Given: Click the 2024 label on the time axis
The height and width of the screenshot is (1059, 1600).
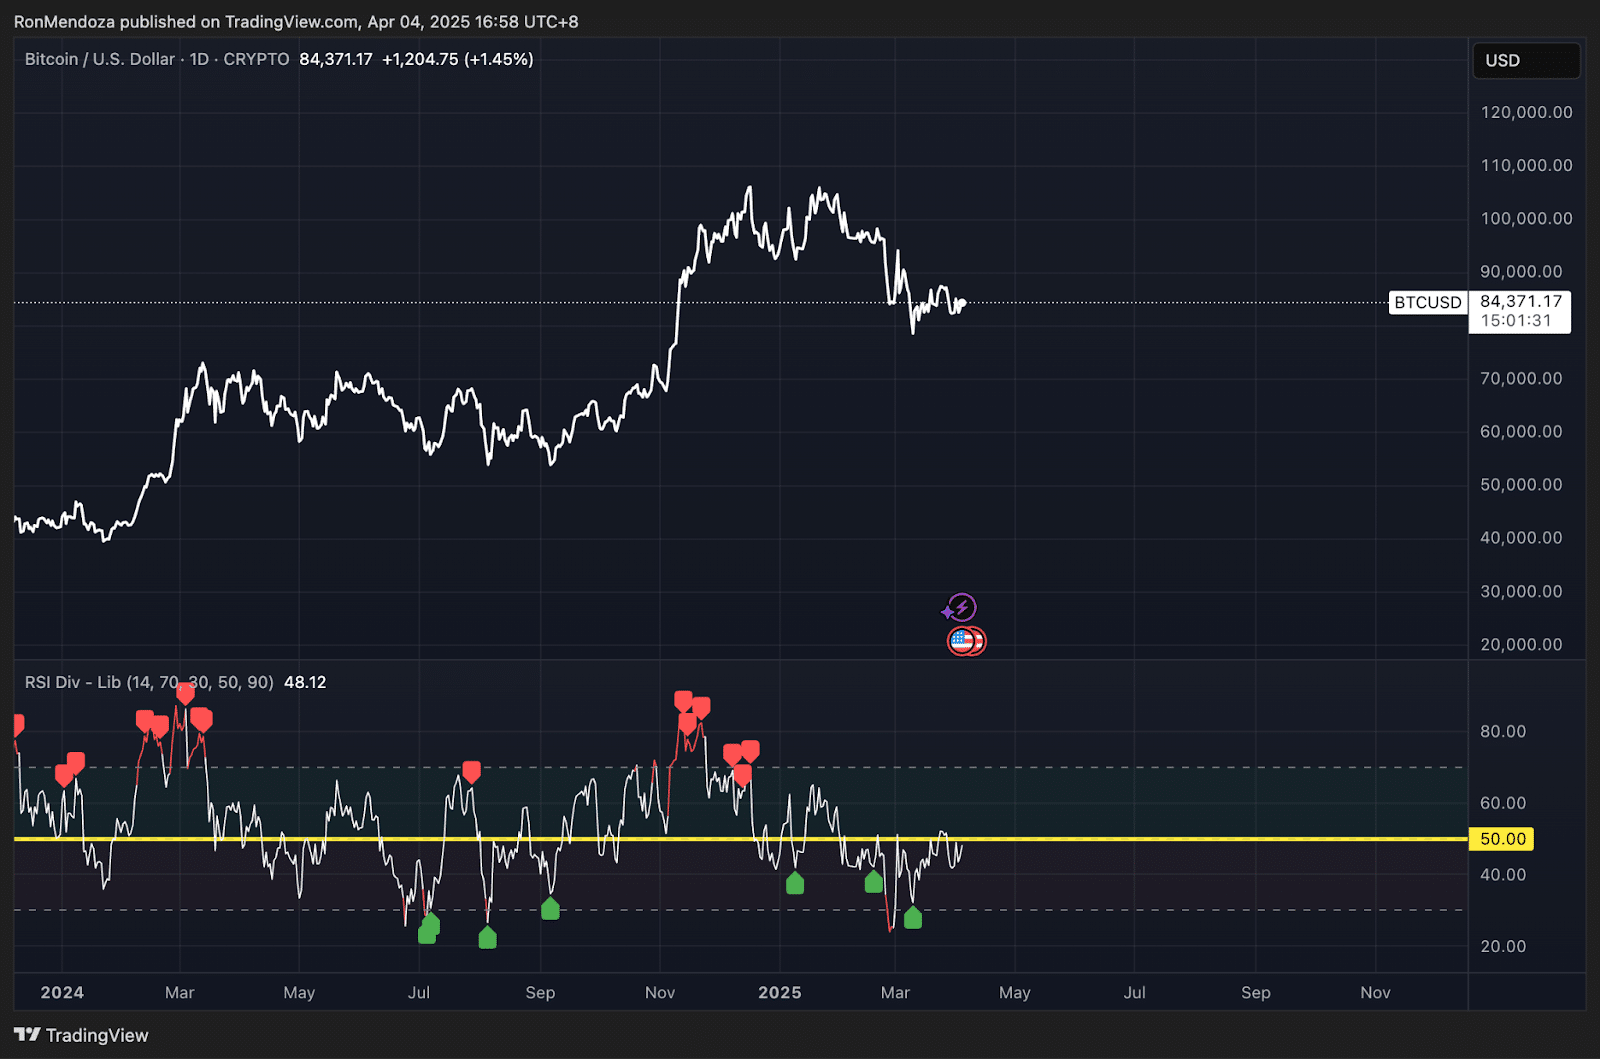Looking at the screenshot, I should coord(62,992).
